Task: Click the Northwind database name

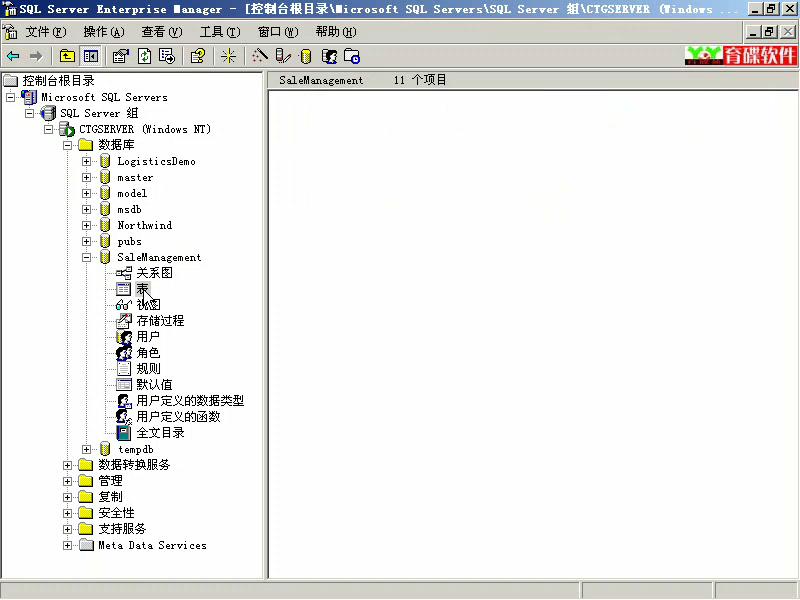Action: click(x=144, y=226)
